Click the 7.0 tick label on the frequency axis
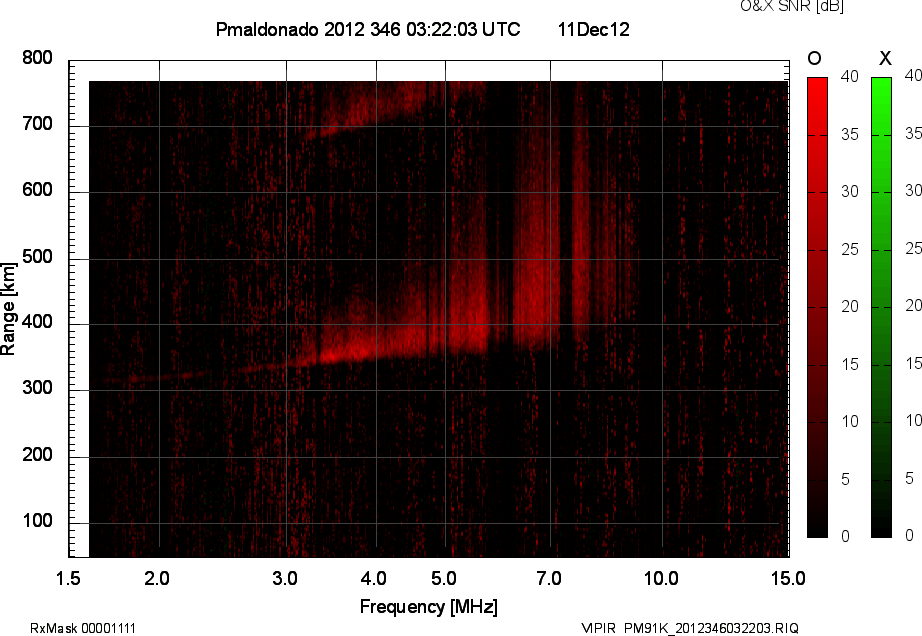This screenshot has height=636, width=922. (549, 578)
